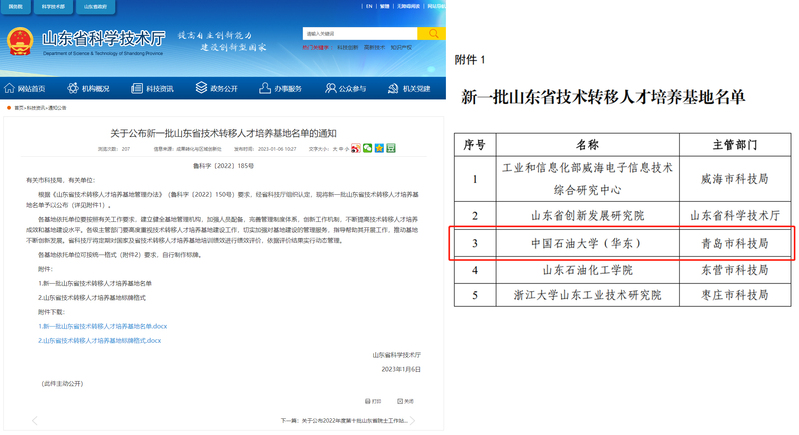Click the 打印 print button below article
The height and width of the screenshot is (435, 799).
(373, 401)
